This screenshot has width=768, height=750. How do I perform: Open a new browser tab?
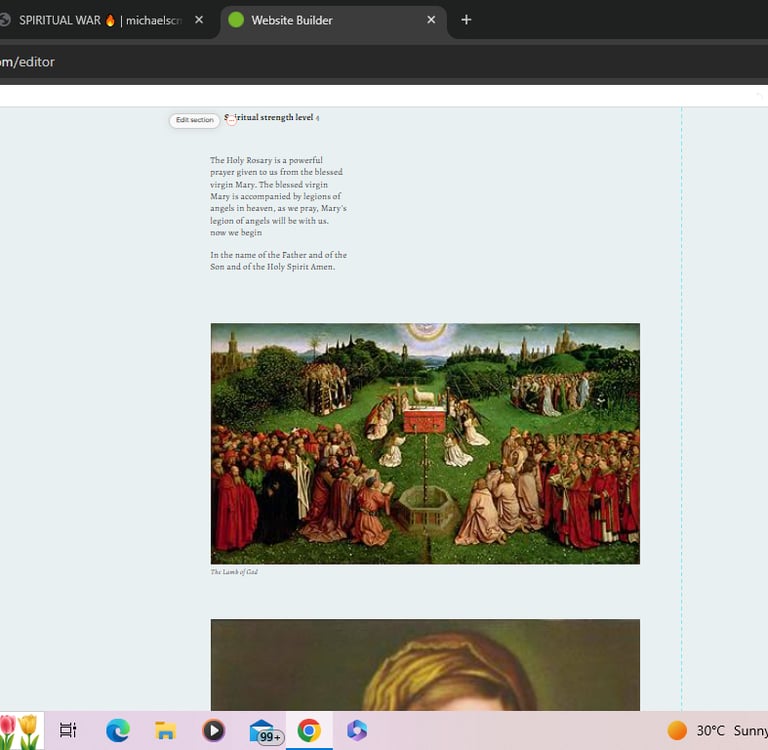(466, 20)
